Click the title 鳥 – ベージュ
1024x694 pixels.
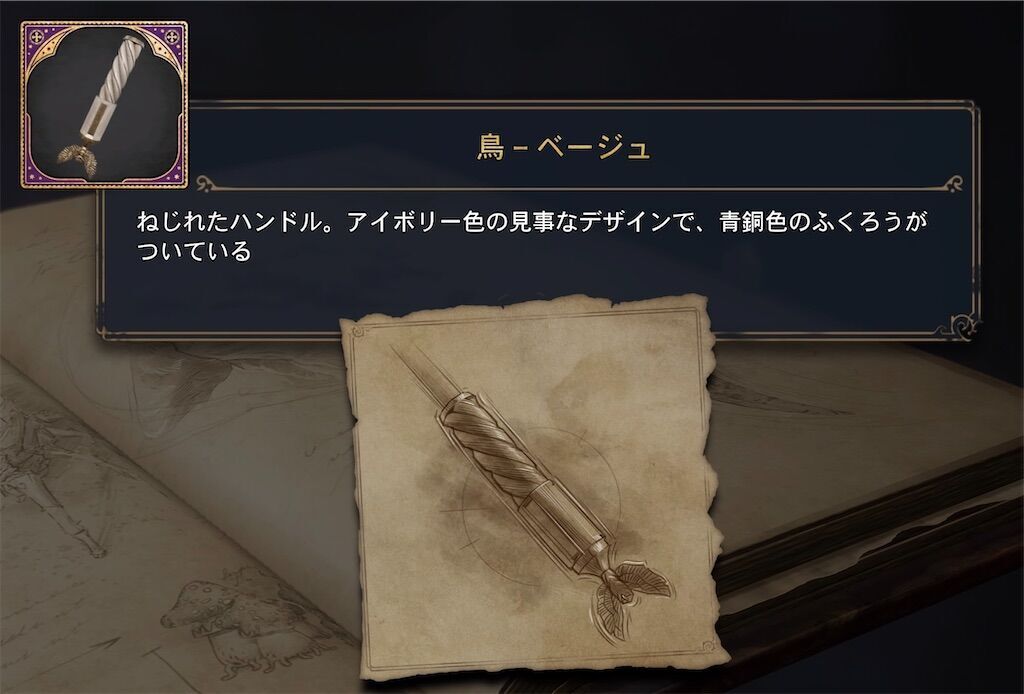click(x=563, y=148)
